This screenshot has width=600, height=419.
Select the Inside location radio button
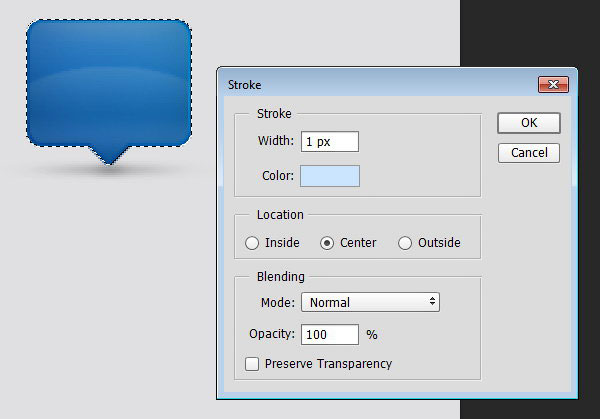(252, 243)
